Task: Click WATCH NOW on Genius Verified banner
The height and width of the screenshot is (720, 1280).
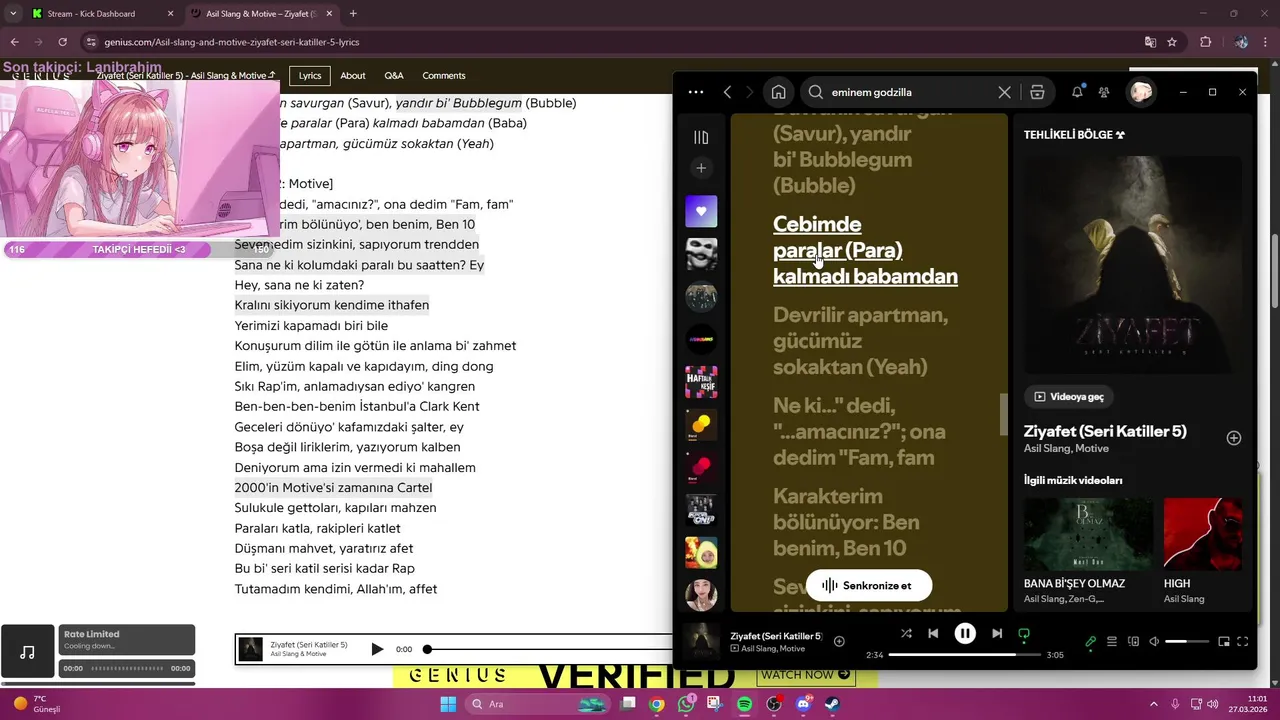Action: [x=806, y=675]
